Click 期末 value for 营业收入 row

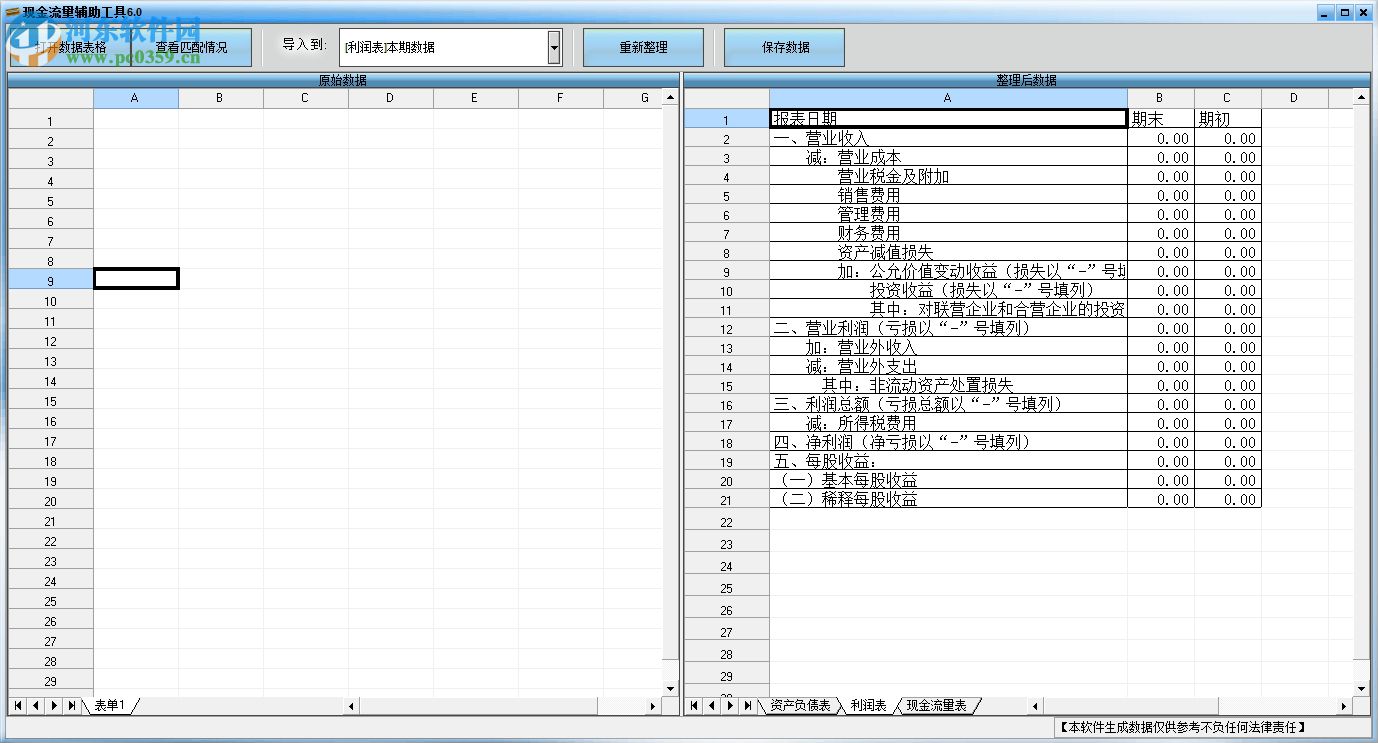[x=1161, y=138]
